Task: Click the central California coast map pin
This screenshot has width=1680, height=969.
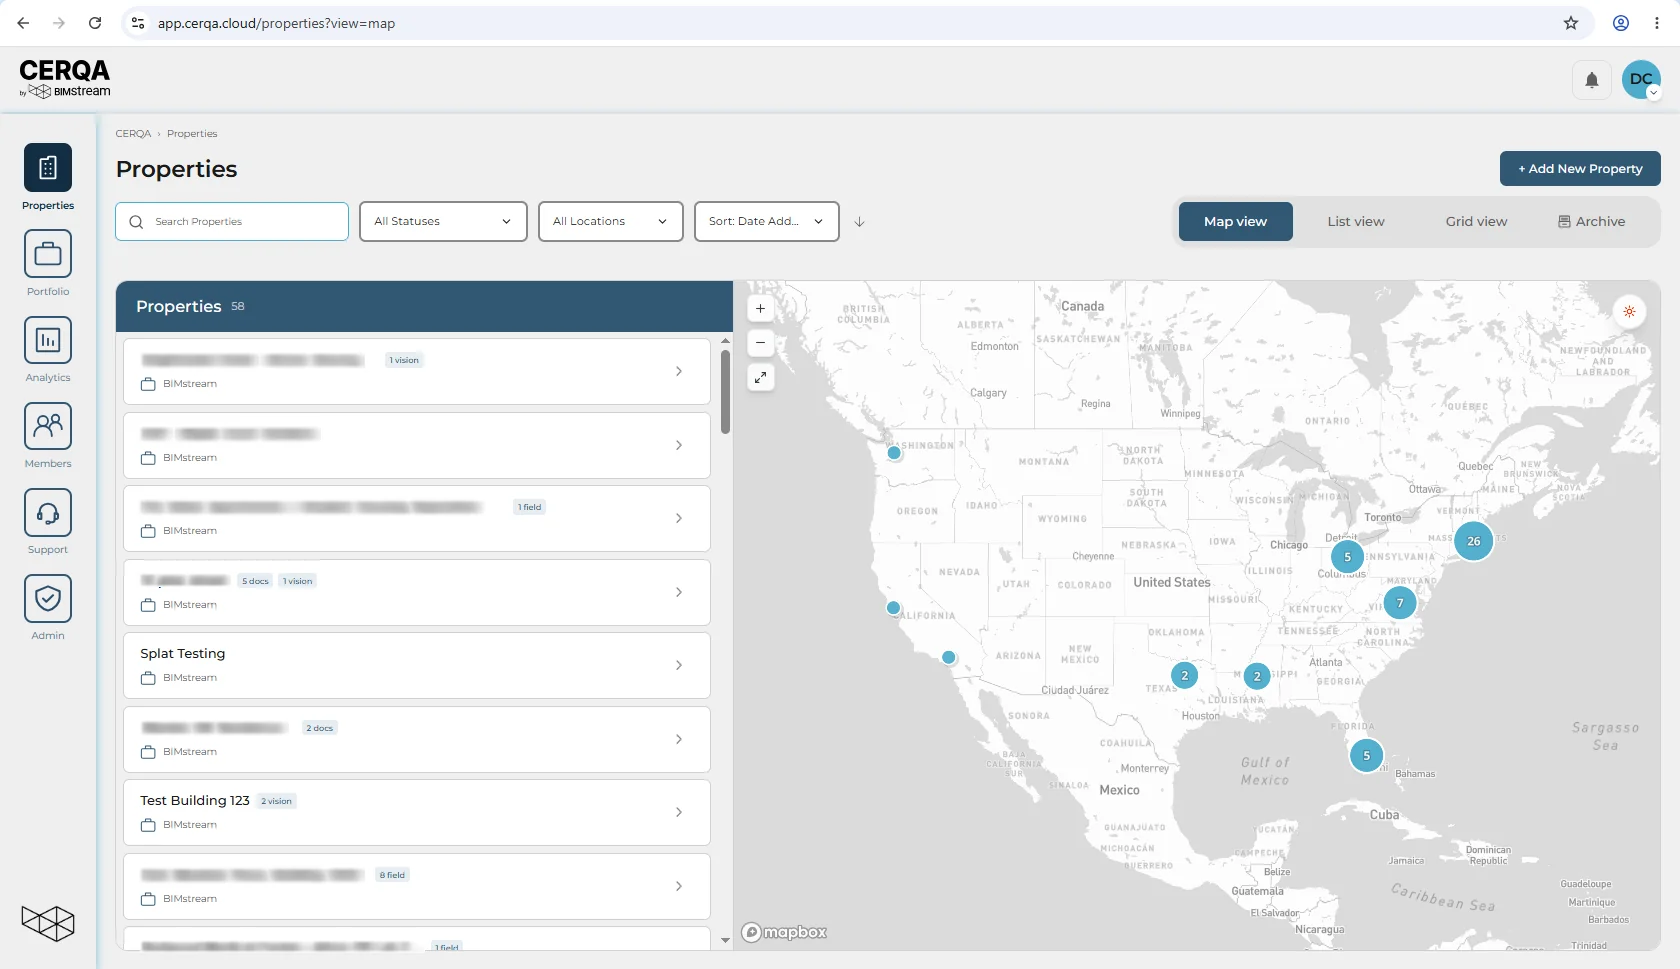Action: pos(893,608)
